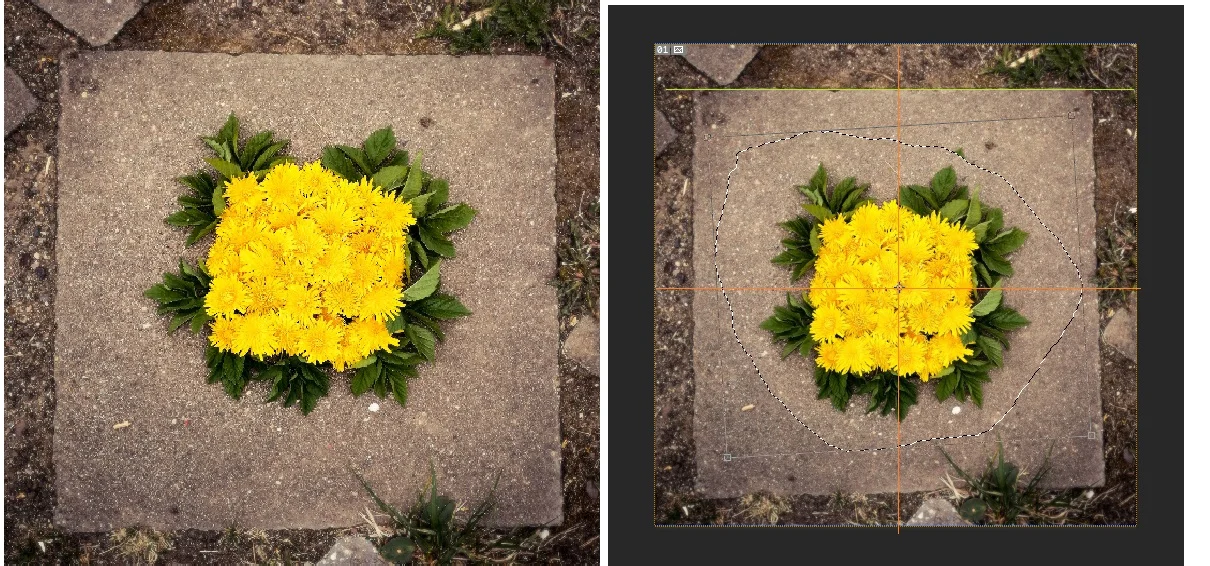This screenshot has height=566, width=1210.
Task: Click the slice type icon beside 01
Action: [678, 49]
